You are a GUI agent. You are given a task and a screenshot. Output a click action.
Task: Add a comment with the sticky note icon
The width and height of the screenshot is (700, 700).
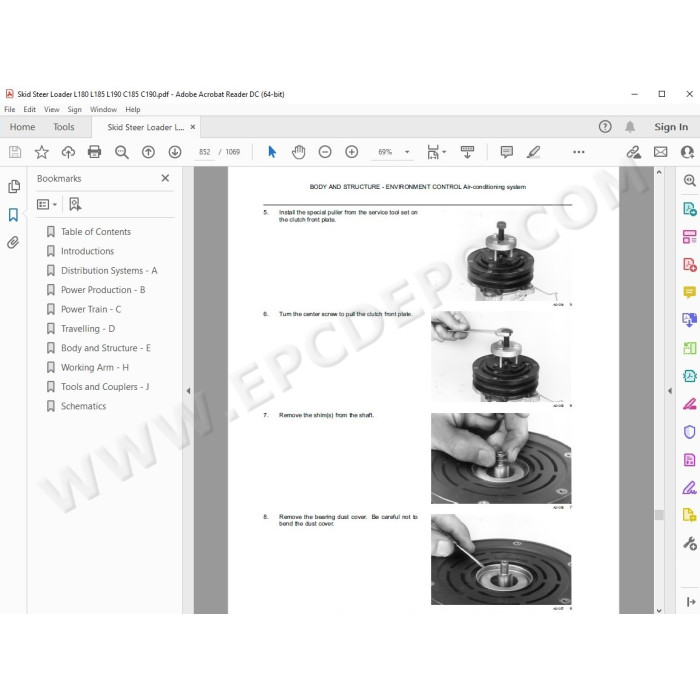507,152
